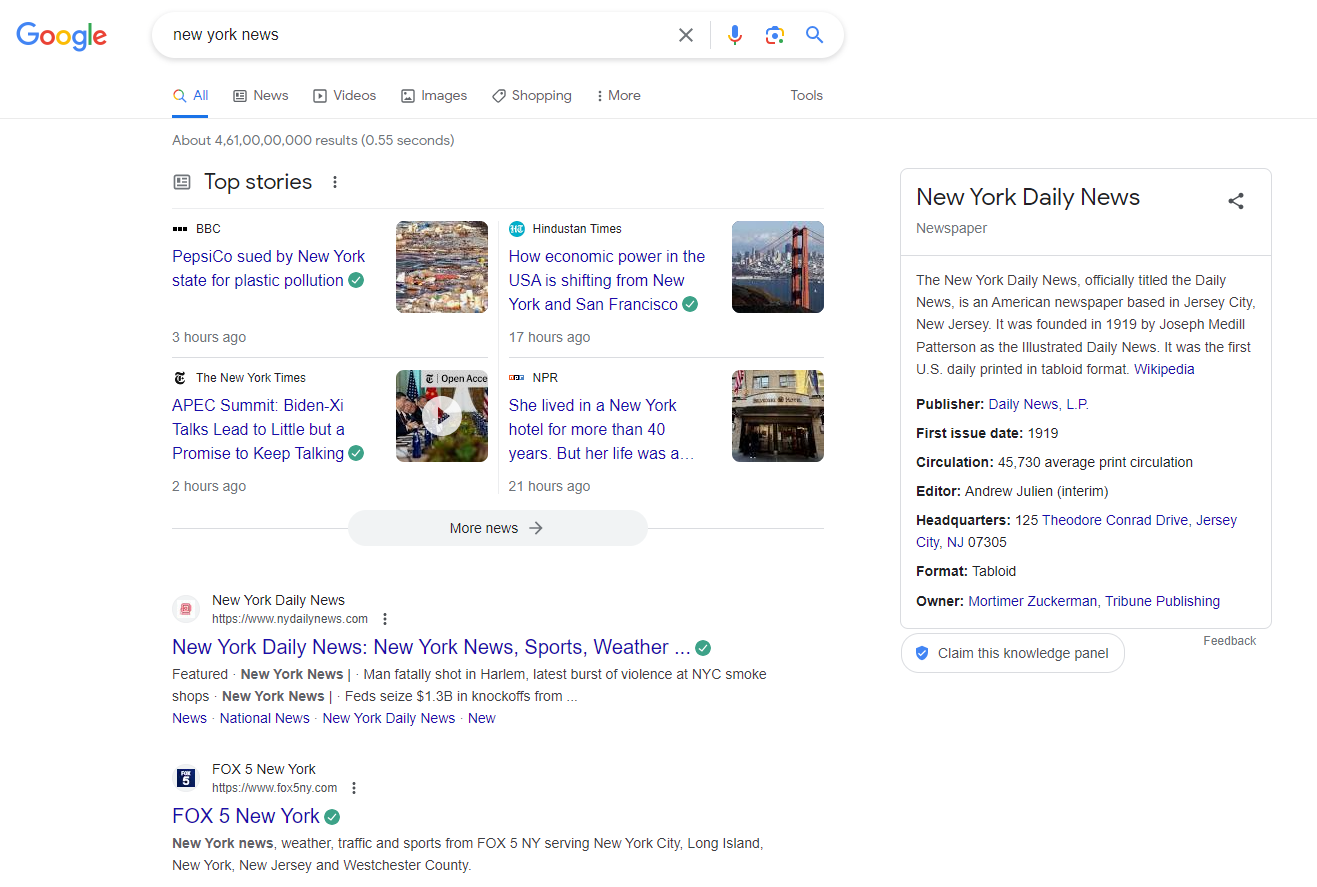1317x887 pixels.
Task: Click the verified badge on the PepsiCo story
Action: click(356, 280)
